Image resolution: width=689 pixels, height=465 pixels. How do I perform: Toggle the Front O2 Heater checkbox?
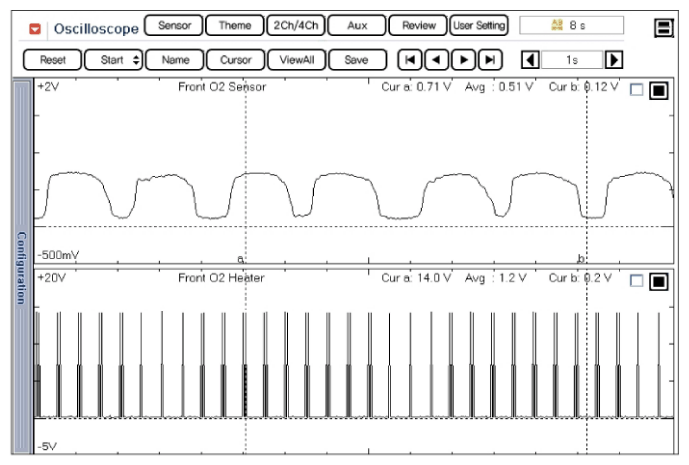tap(638, 281)
